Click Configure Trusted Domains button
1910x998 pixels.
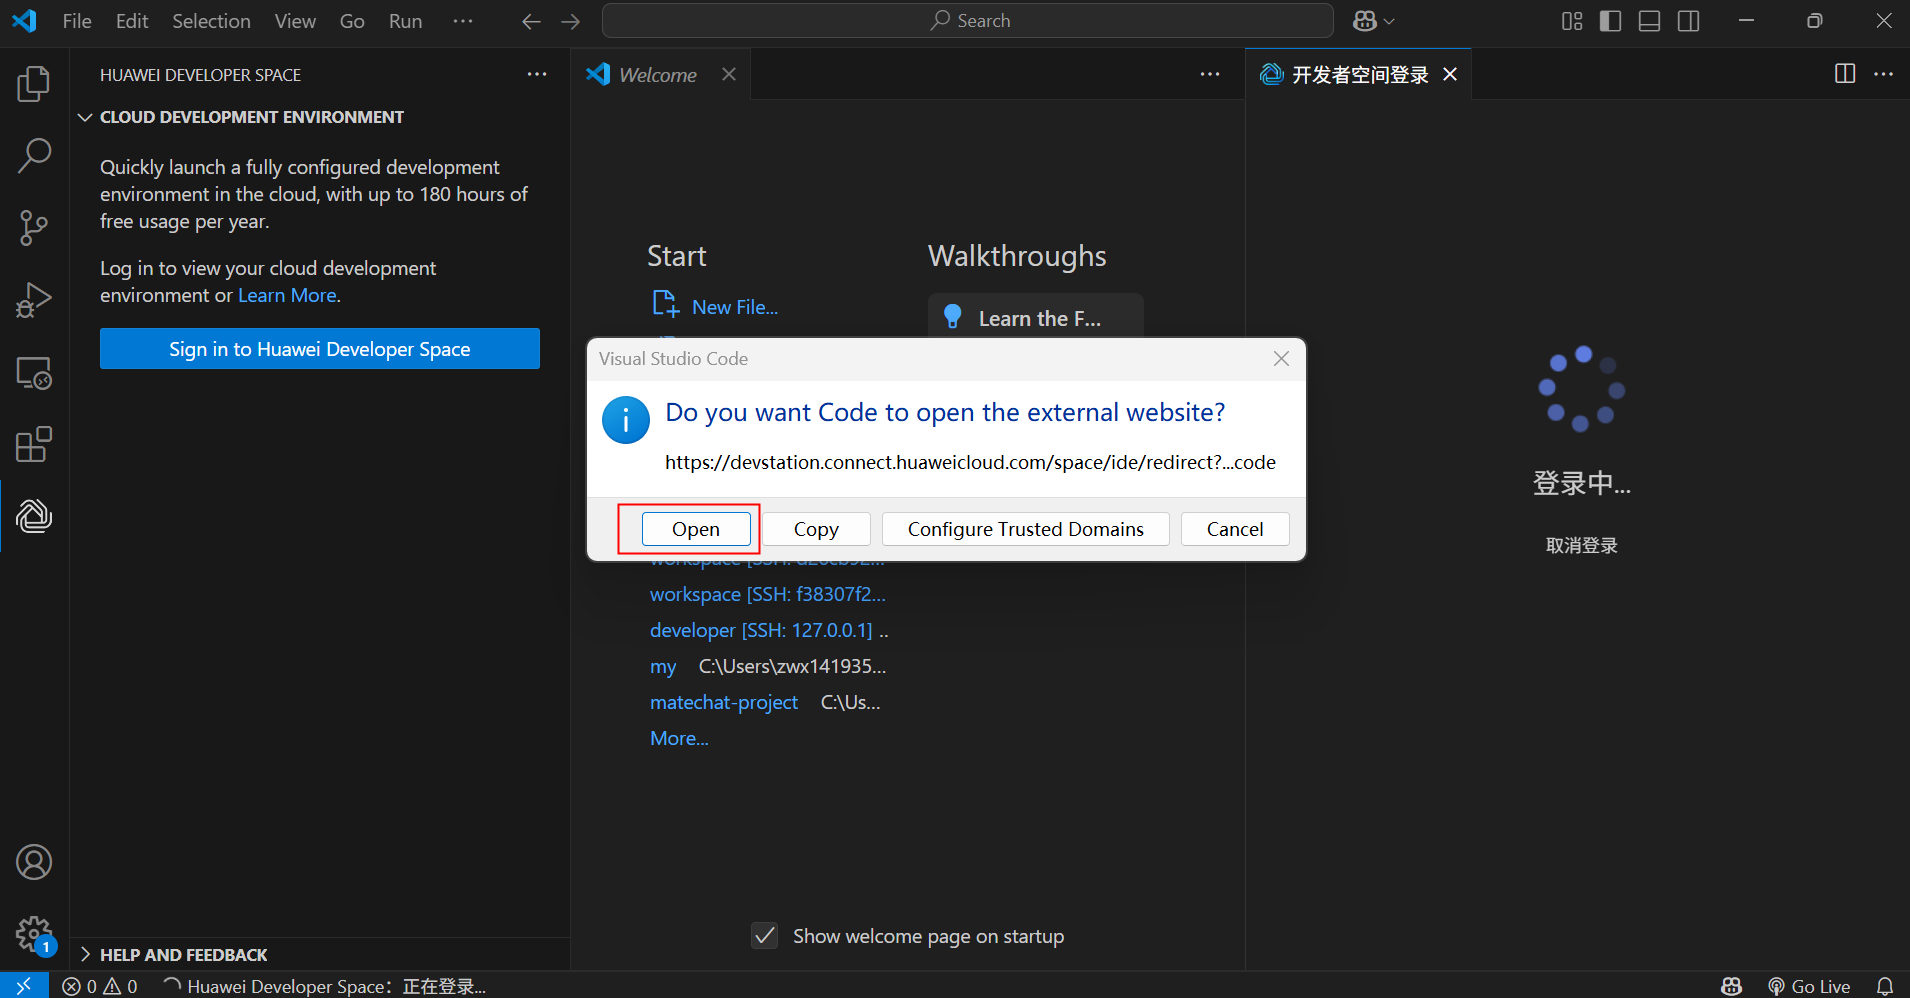pos(1026,529)
